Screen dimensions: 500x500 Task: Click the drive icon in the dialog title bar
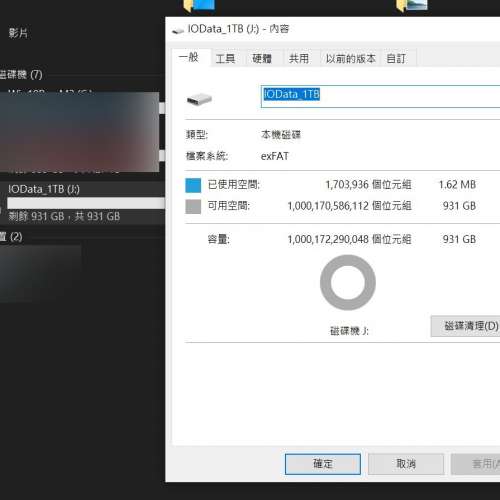click(x=178, y=31)
